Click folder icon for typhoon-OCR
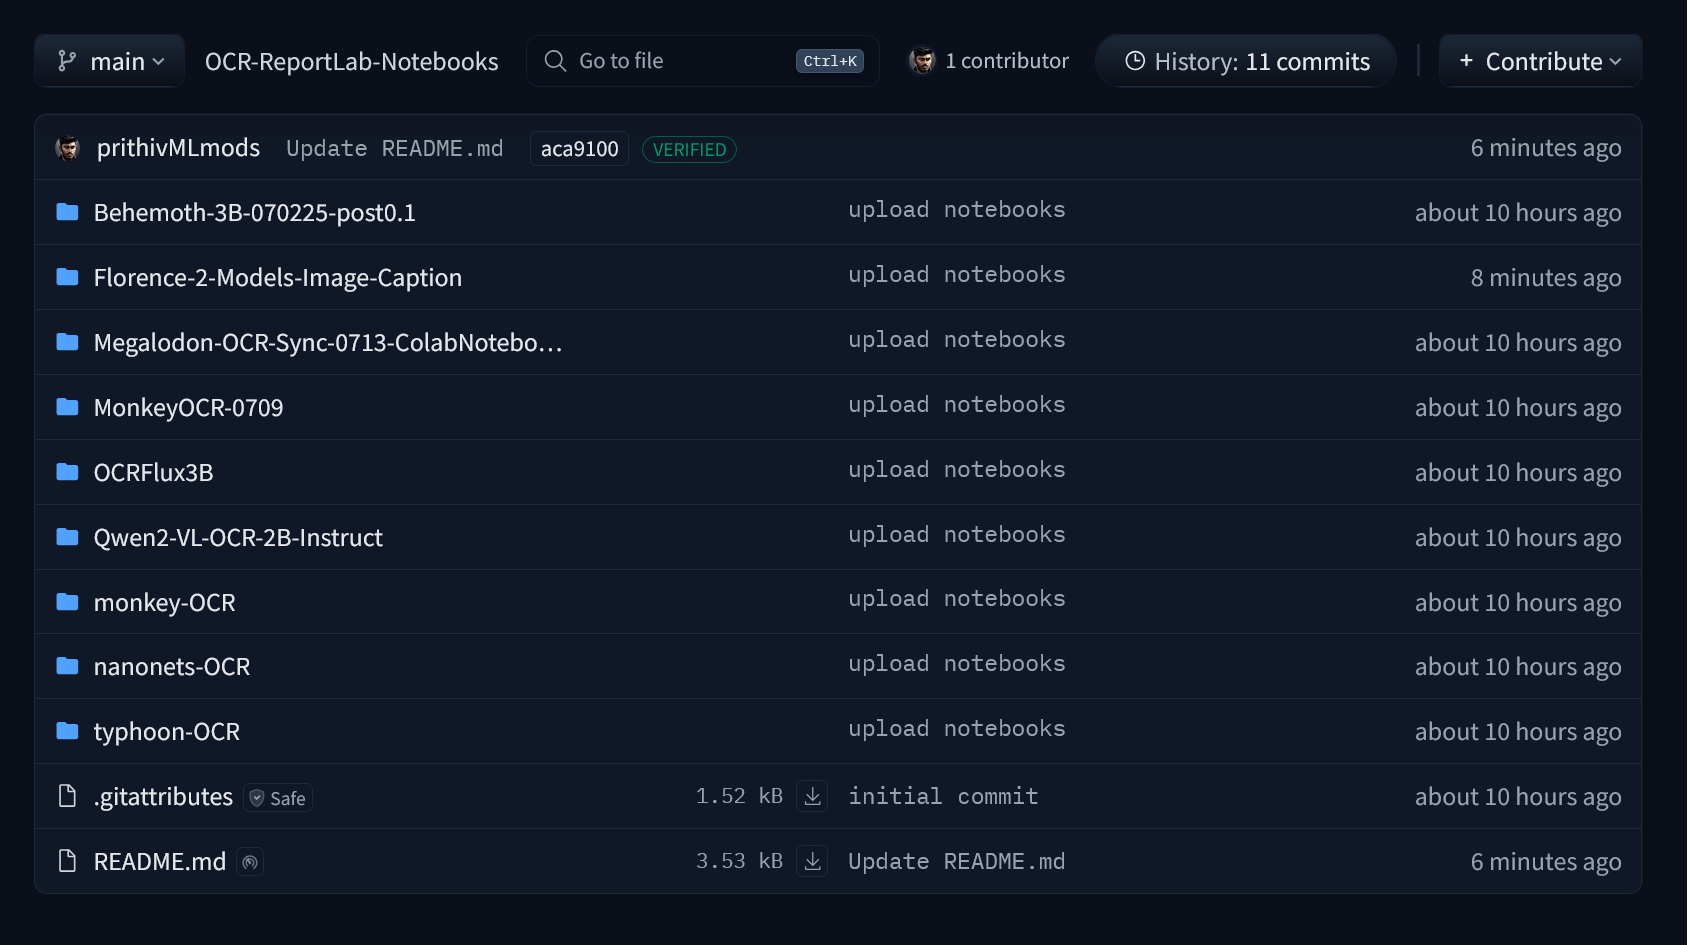 pyautogui.click(x=67, y=731)
